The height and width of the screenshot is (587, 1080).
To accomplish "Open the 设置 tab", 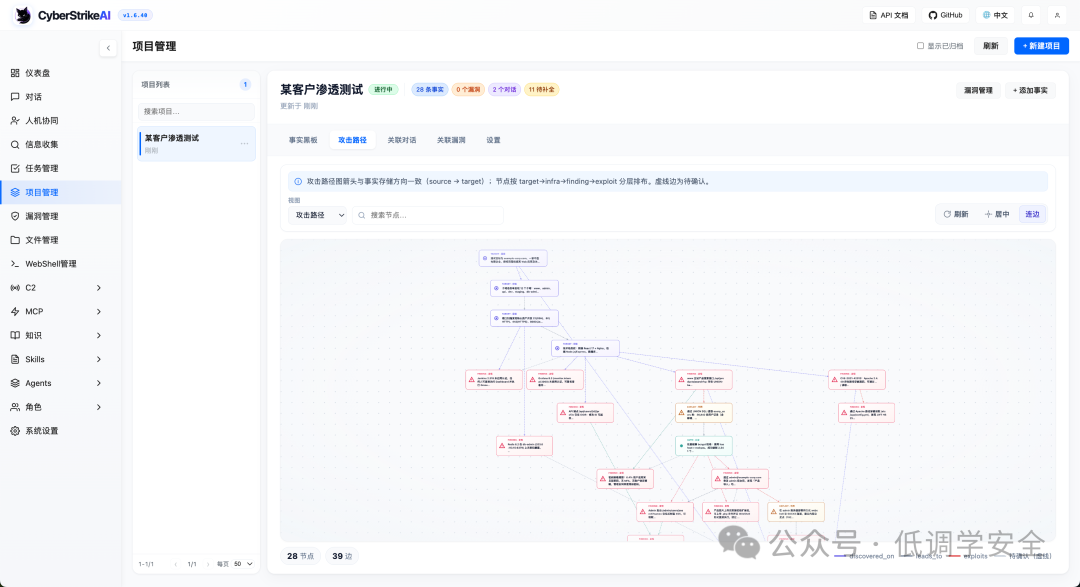I will pyautogui.click(x=493, y=140).
